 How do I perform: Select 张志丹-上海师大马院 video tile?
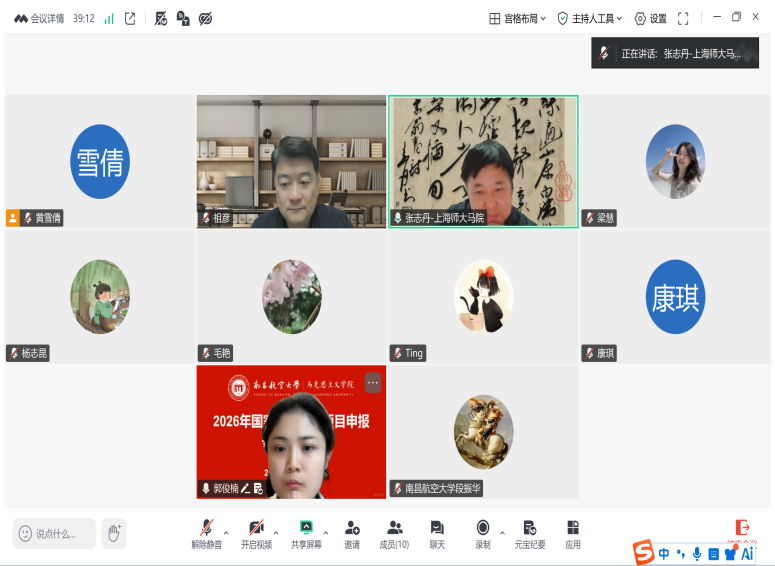pyautogui.click(x=483, y=162)
